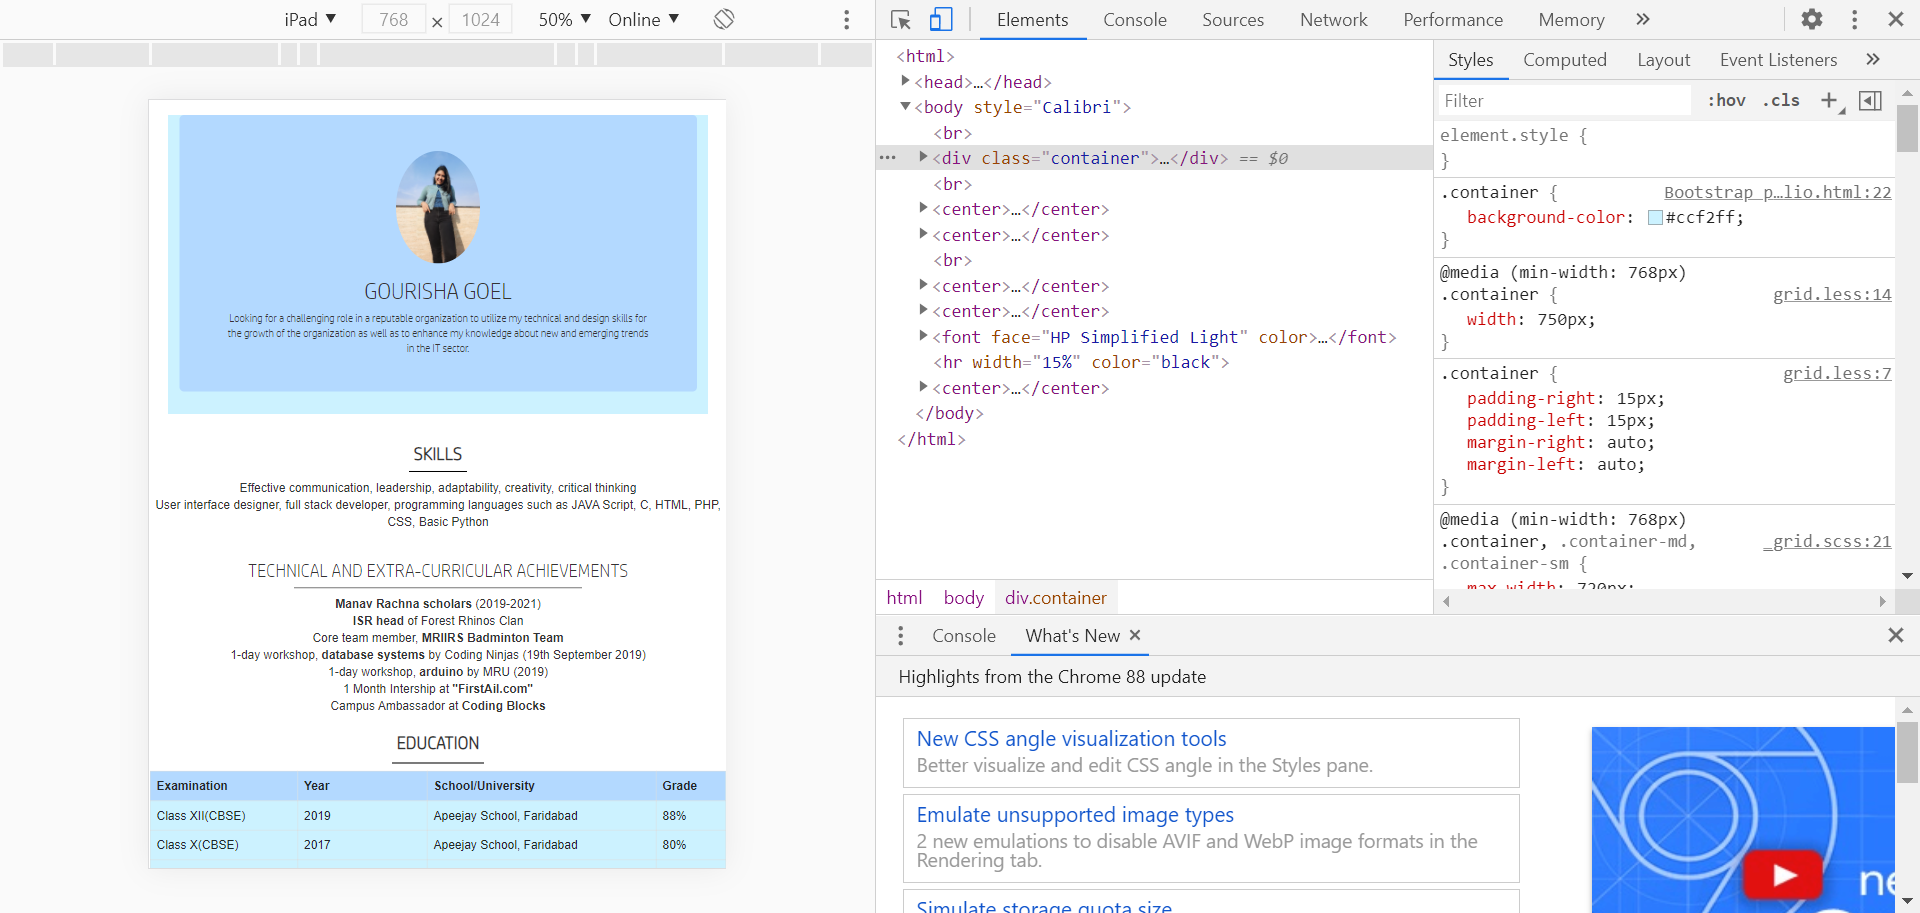Click the show Computed sidebar icon
This screenshot has width=1920, height=913.
coord(1869,100)
